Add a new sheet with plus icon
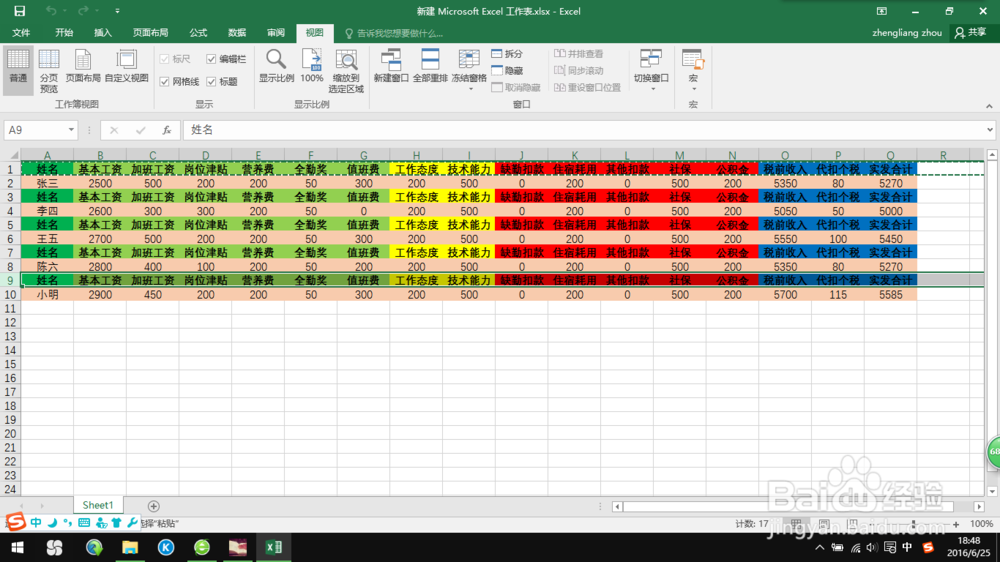Screen dimensions: 1000x562 tap(153, 506)
